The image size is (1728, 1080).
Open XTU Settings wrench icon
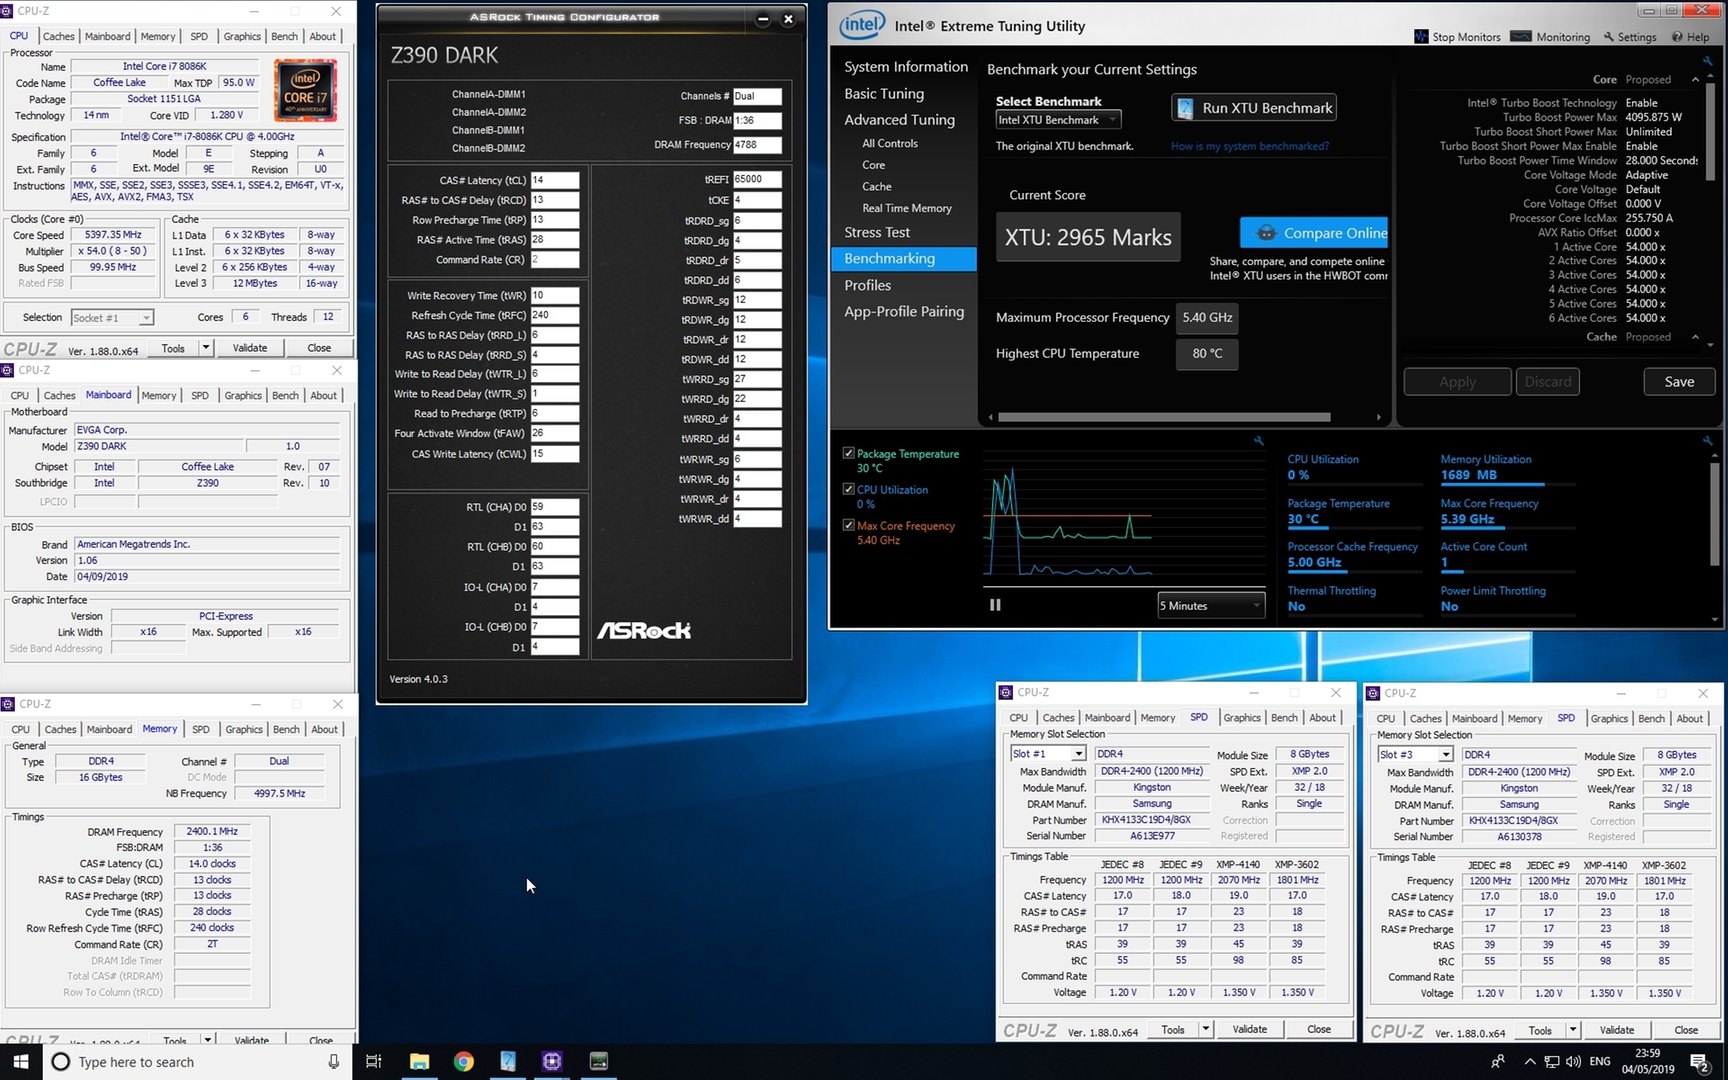pyautogui.click(x=1609, y=37)
